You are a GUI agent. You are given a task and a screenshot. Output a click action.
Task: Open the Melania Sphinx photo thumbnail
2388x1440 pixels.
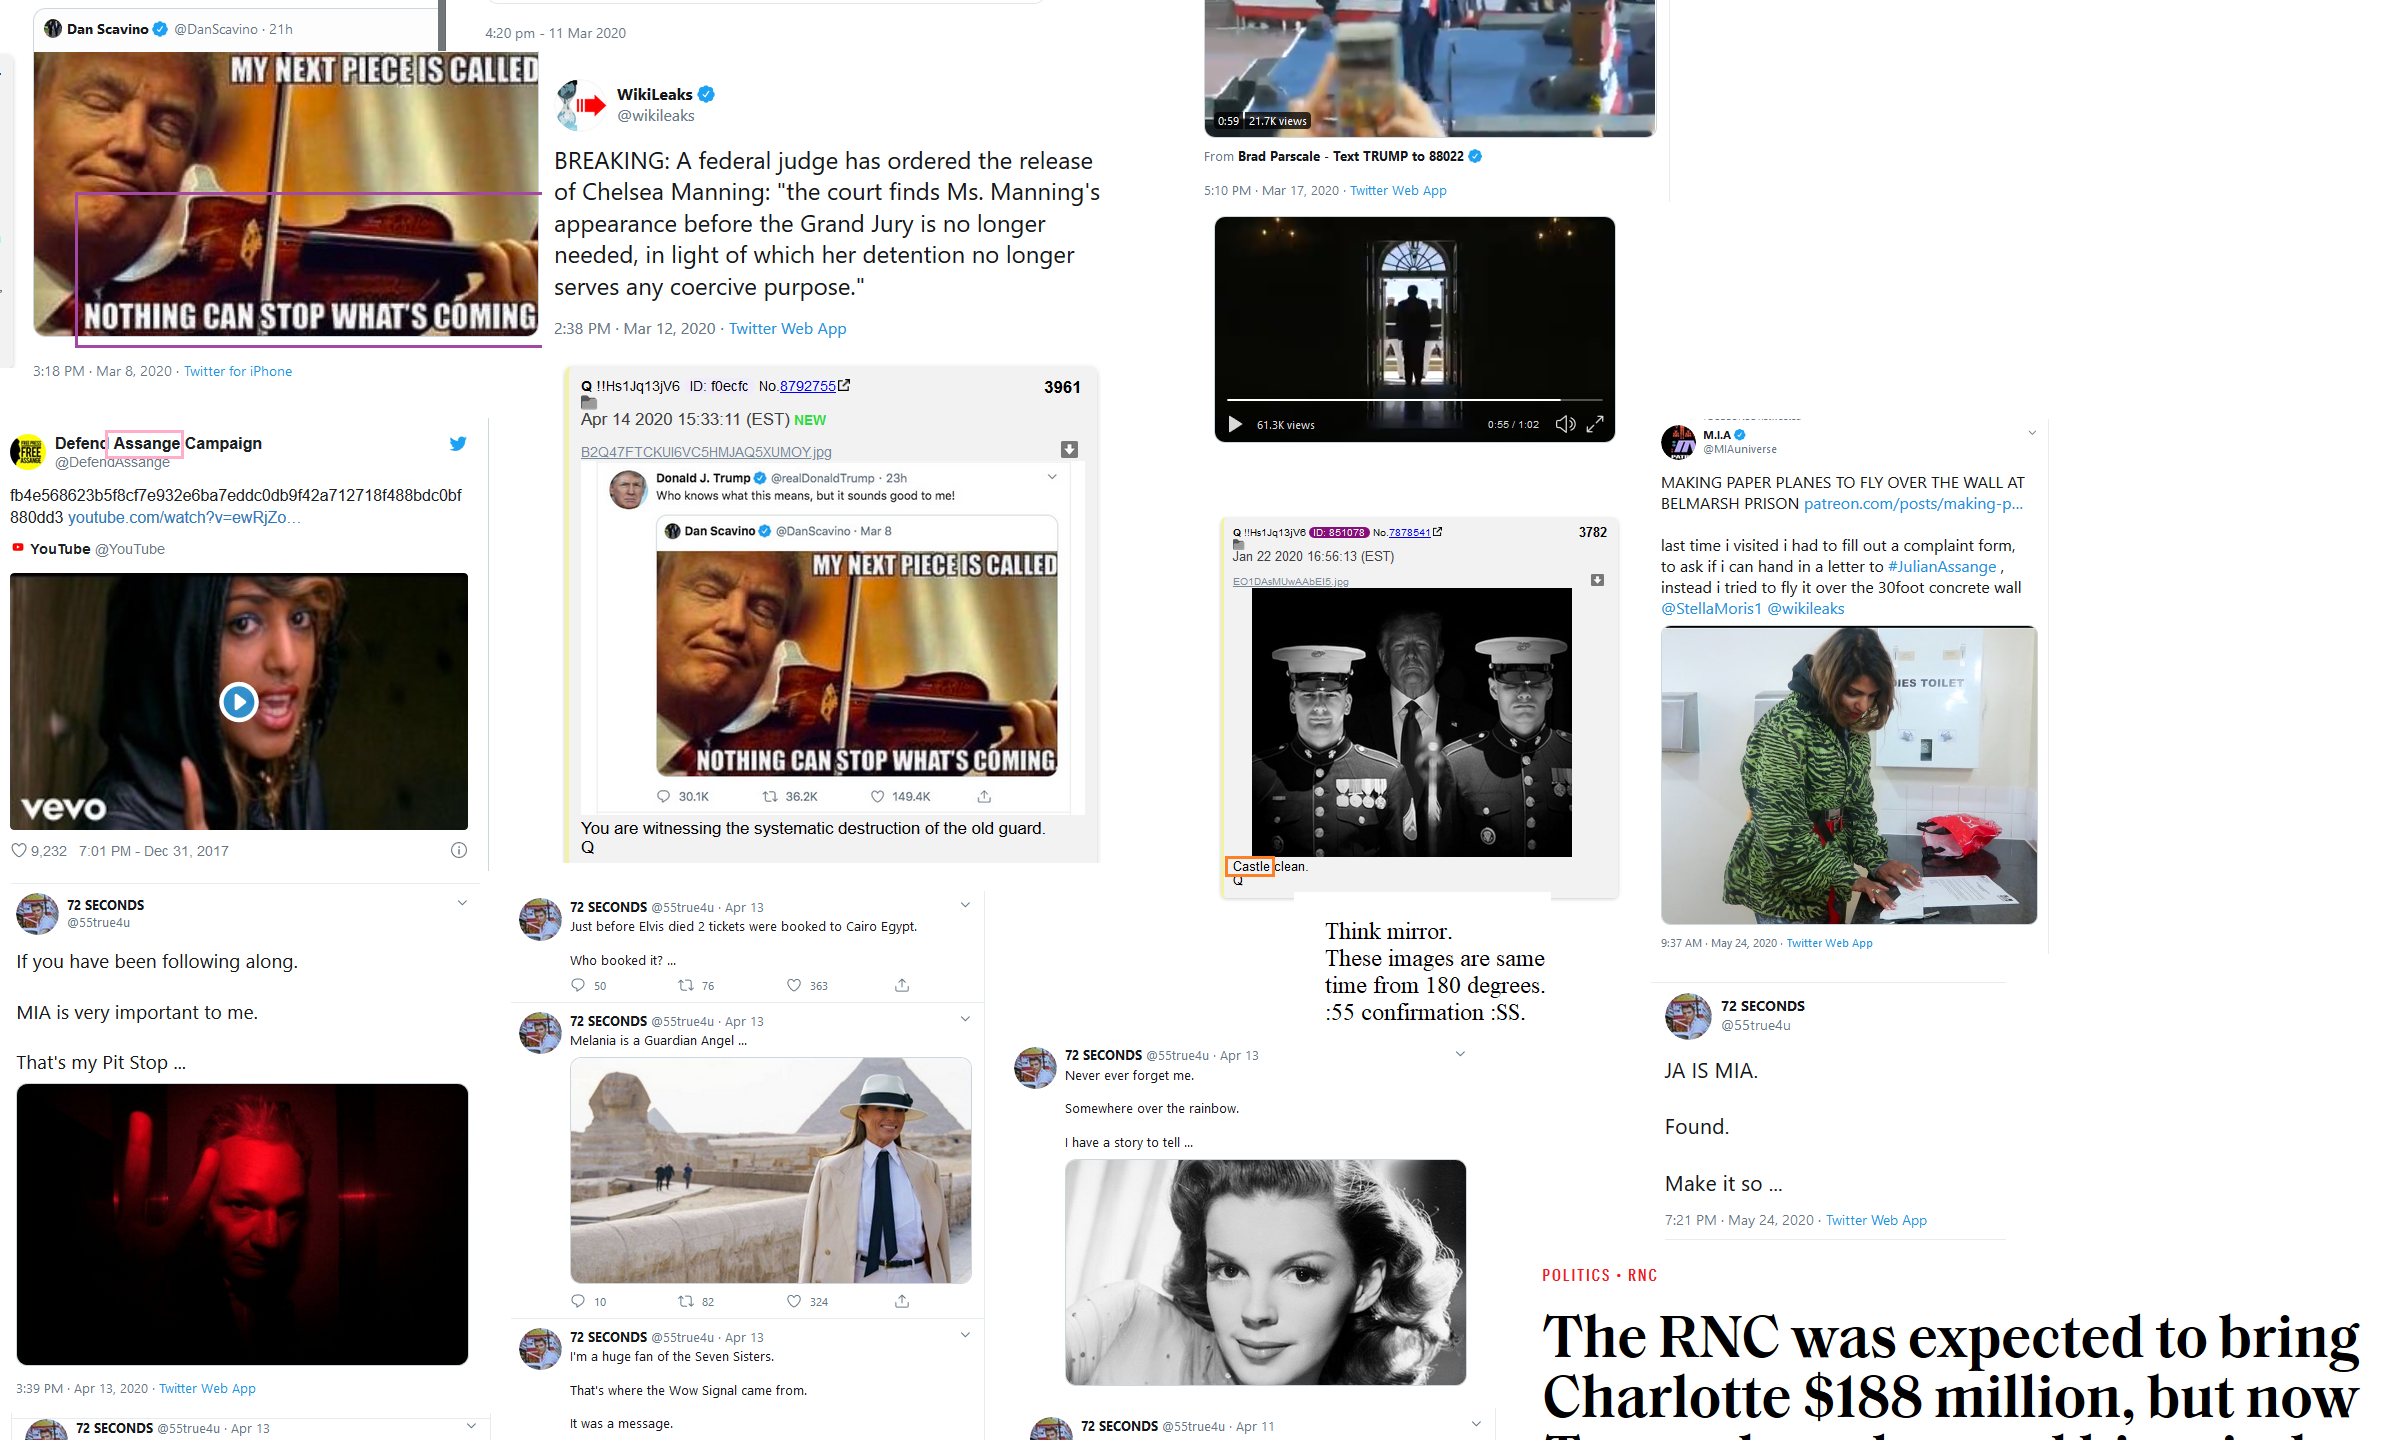771,1170
